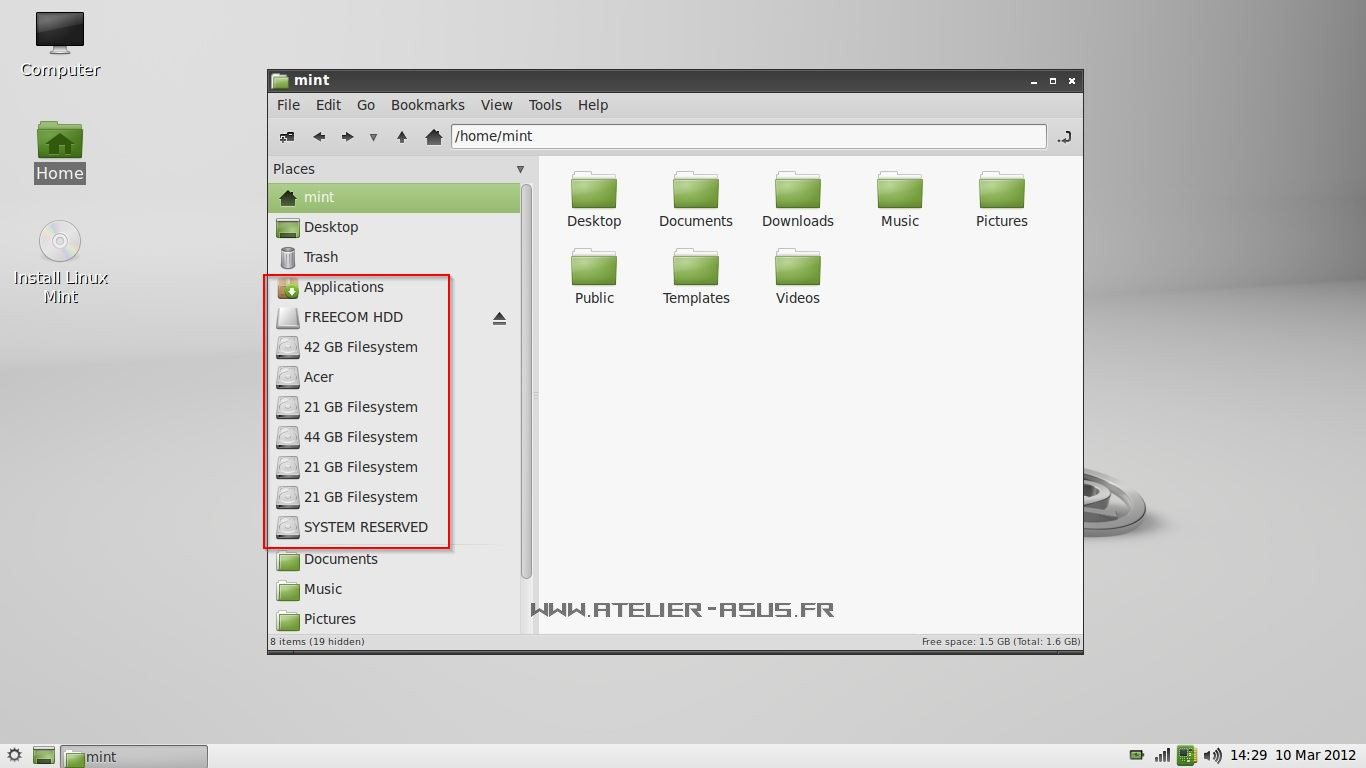Click the clock showing 14:29 10 Mar 2012
Screen dimensions: 1366x768
click(x=1293, y=756)
